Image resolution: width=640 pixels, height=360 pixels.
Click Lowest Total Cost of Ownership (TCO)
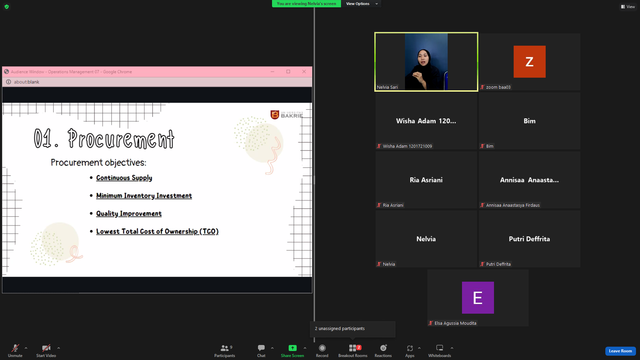click(157, 231)
